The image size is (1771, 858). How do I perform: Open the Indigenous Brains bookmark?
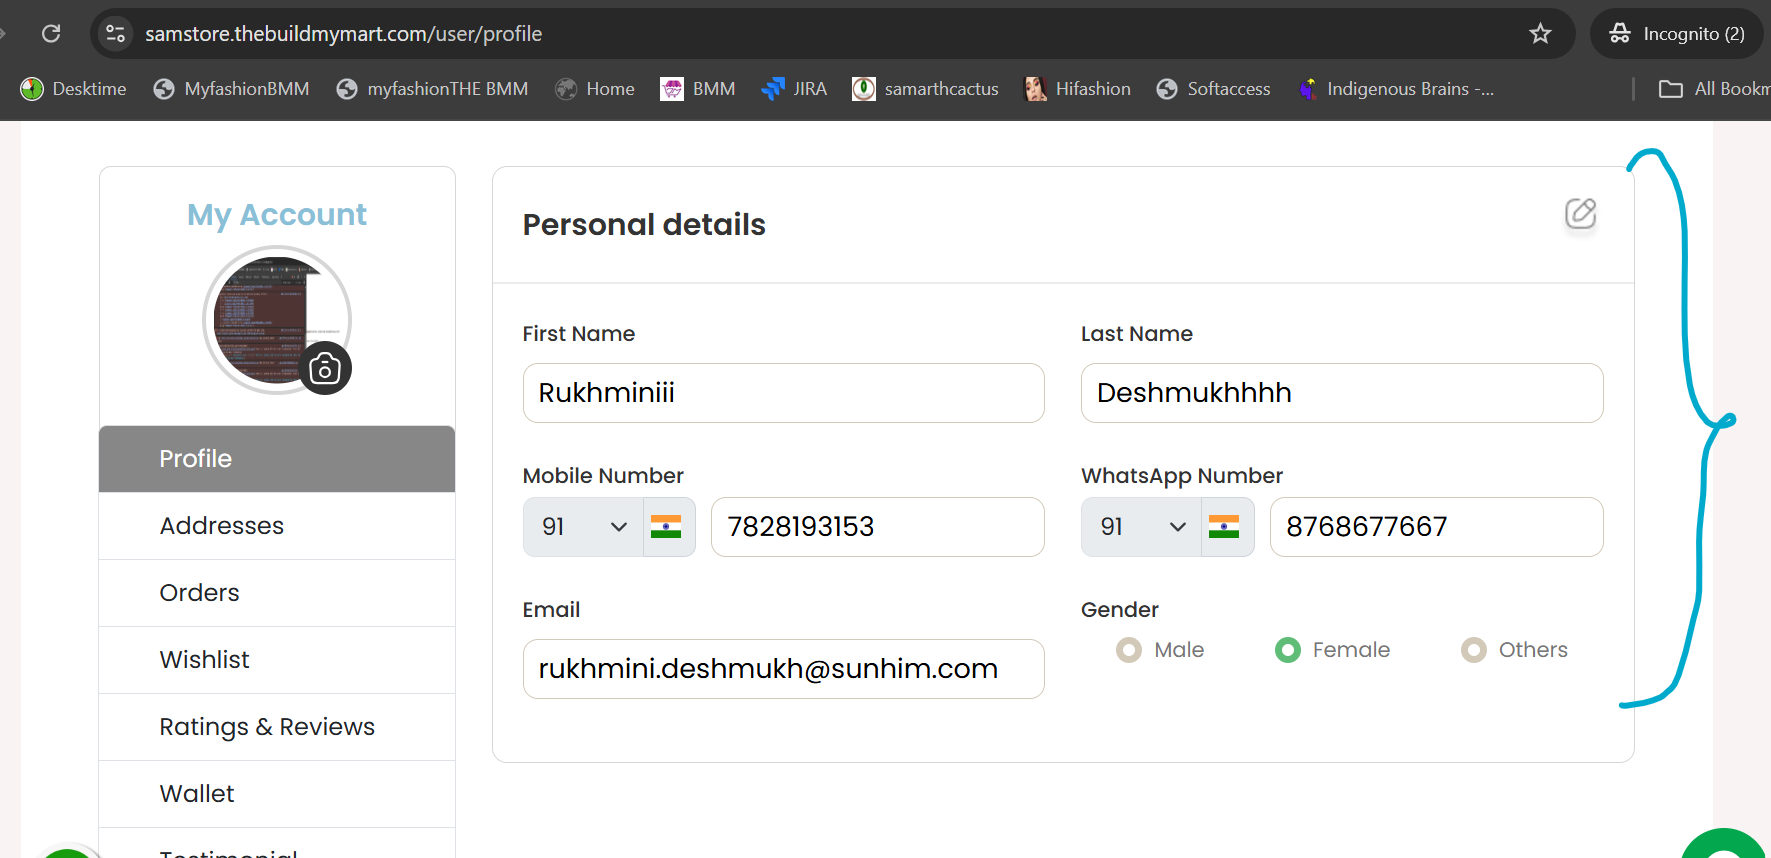pos(1395,89)
